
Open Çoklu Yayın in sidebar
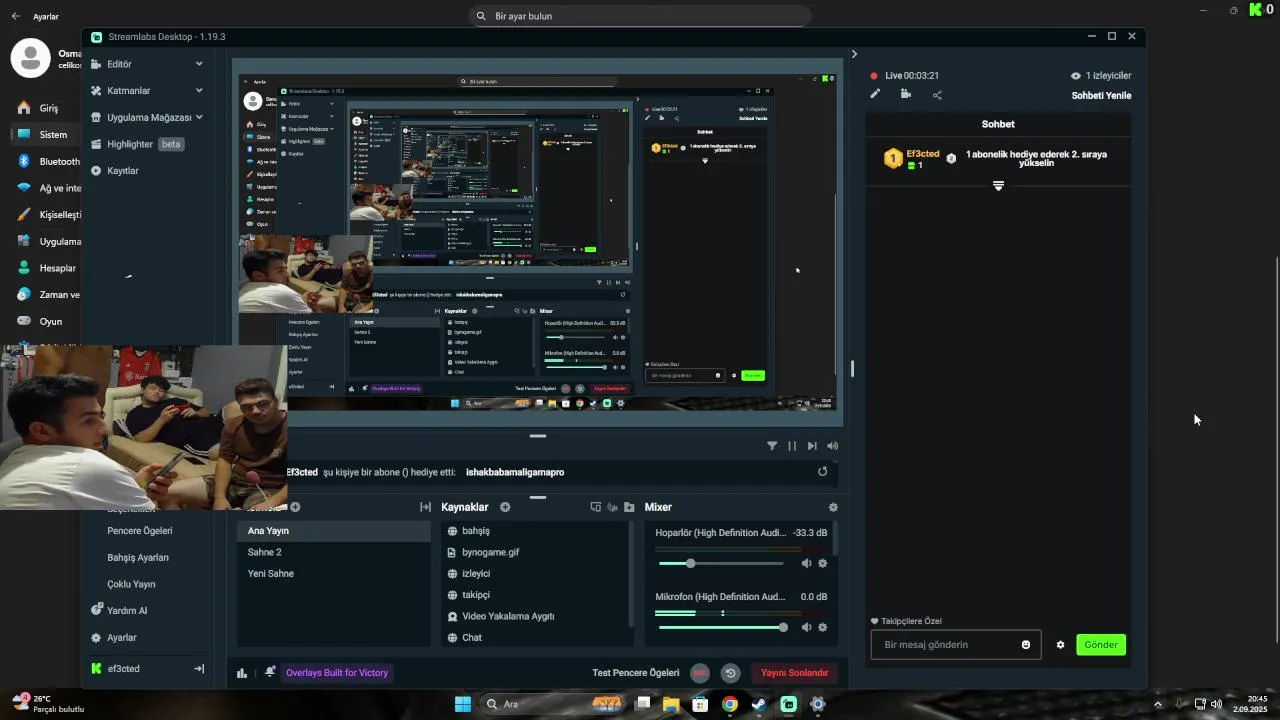coord(131,584)
